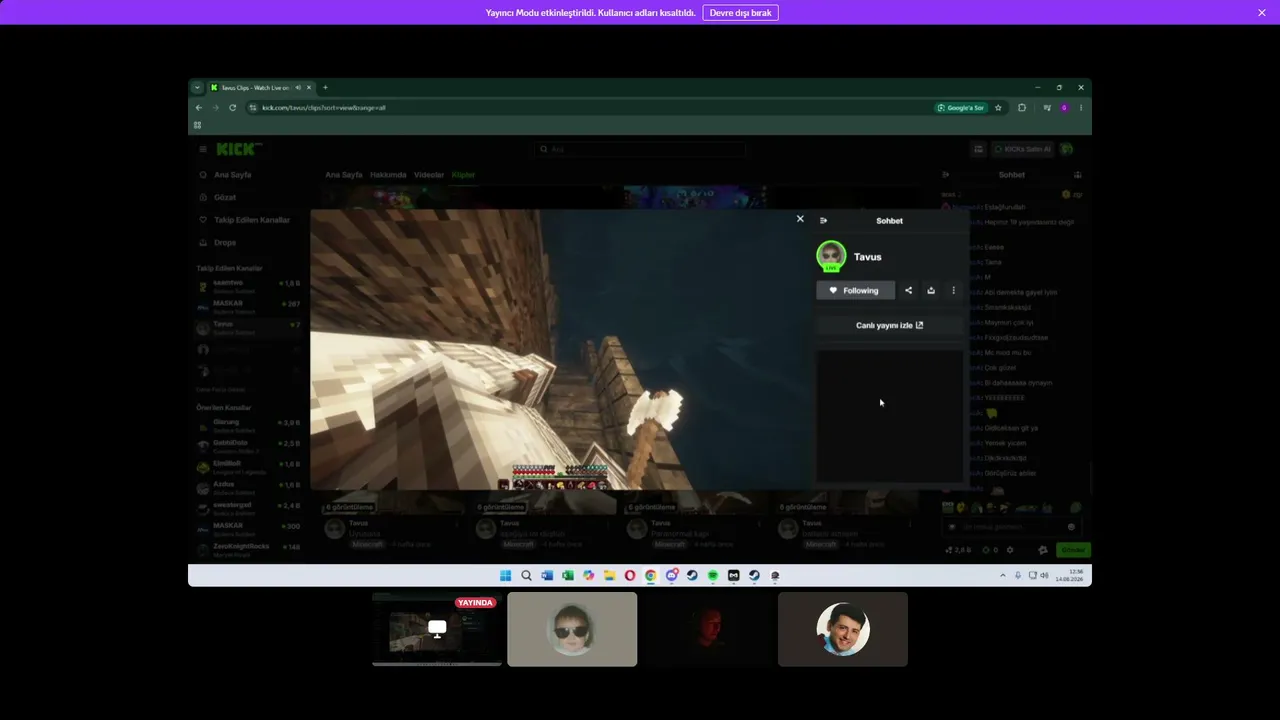Select the 'YAYINDA' screen share tile
This screenshot has width=1280, height=720.
point(437,629)
